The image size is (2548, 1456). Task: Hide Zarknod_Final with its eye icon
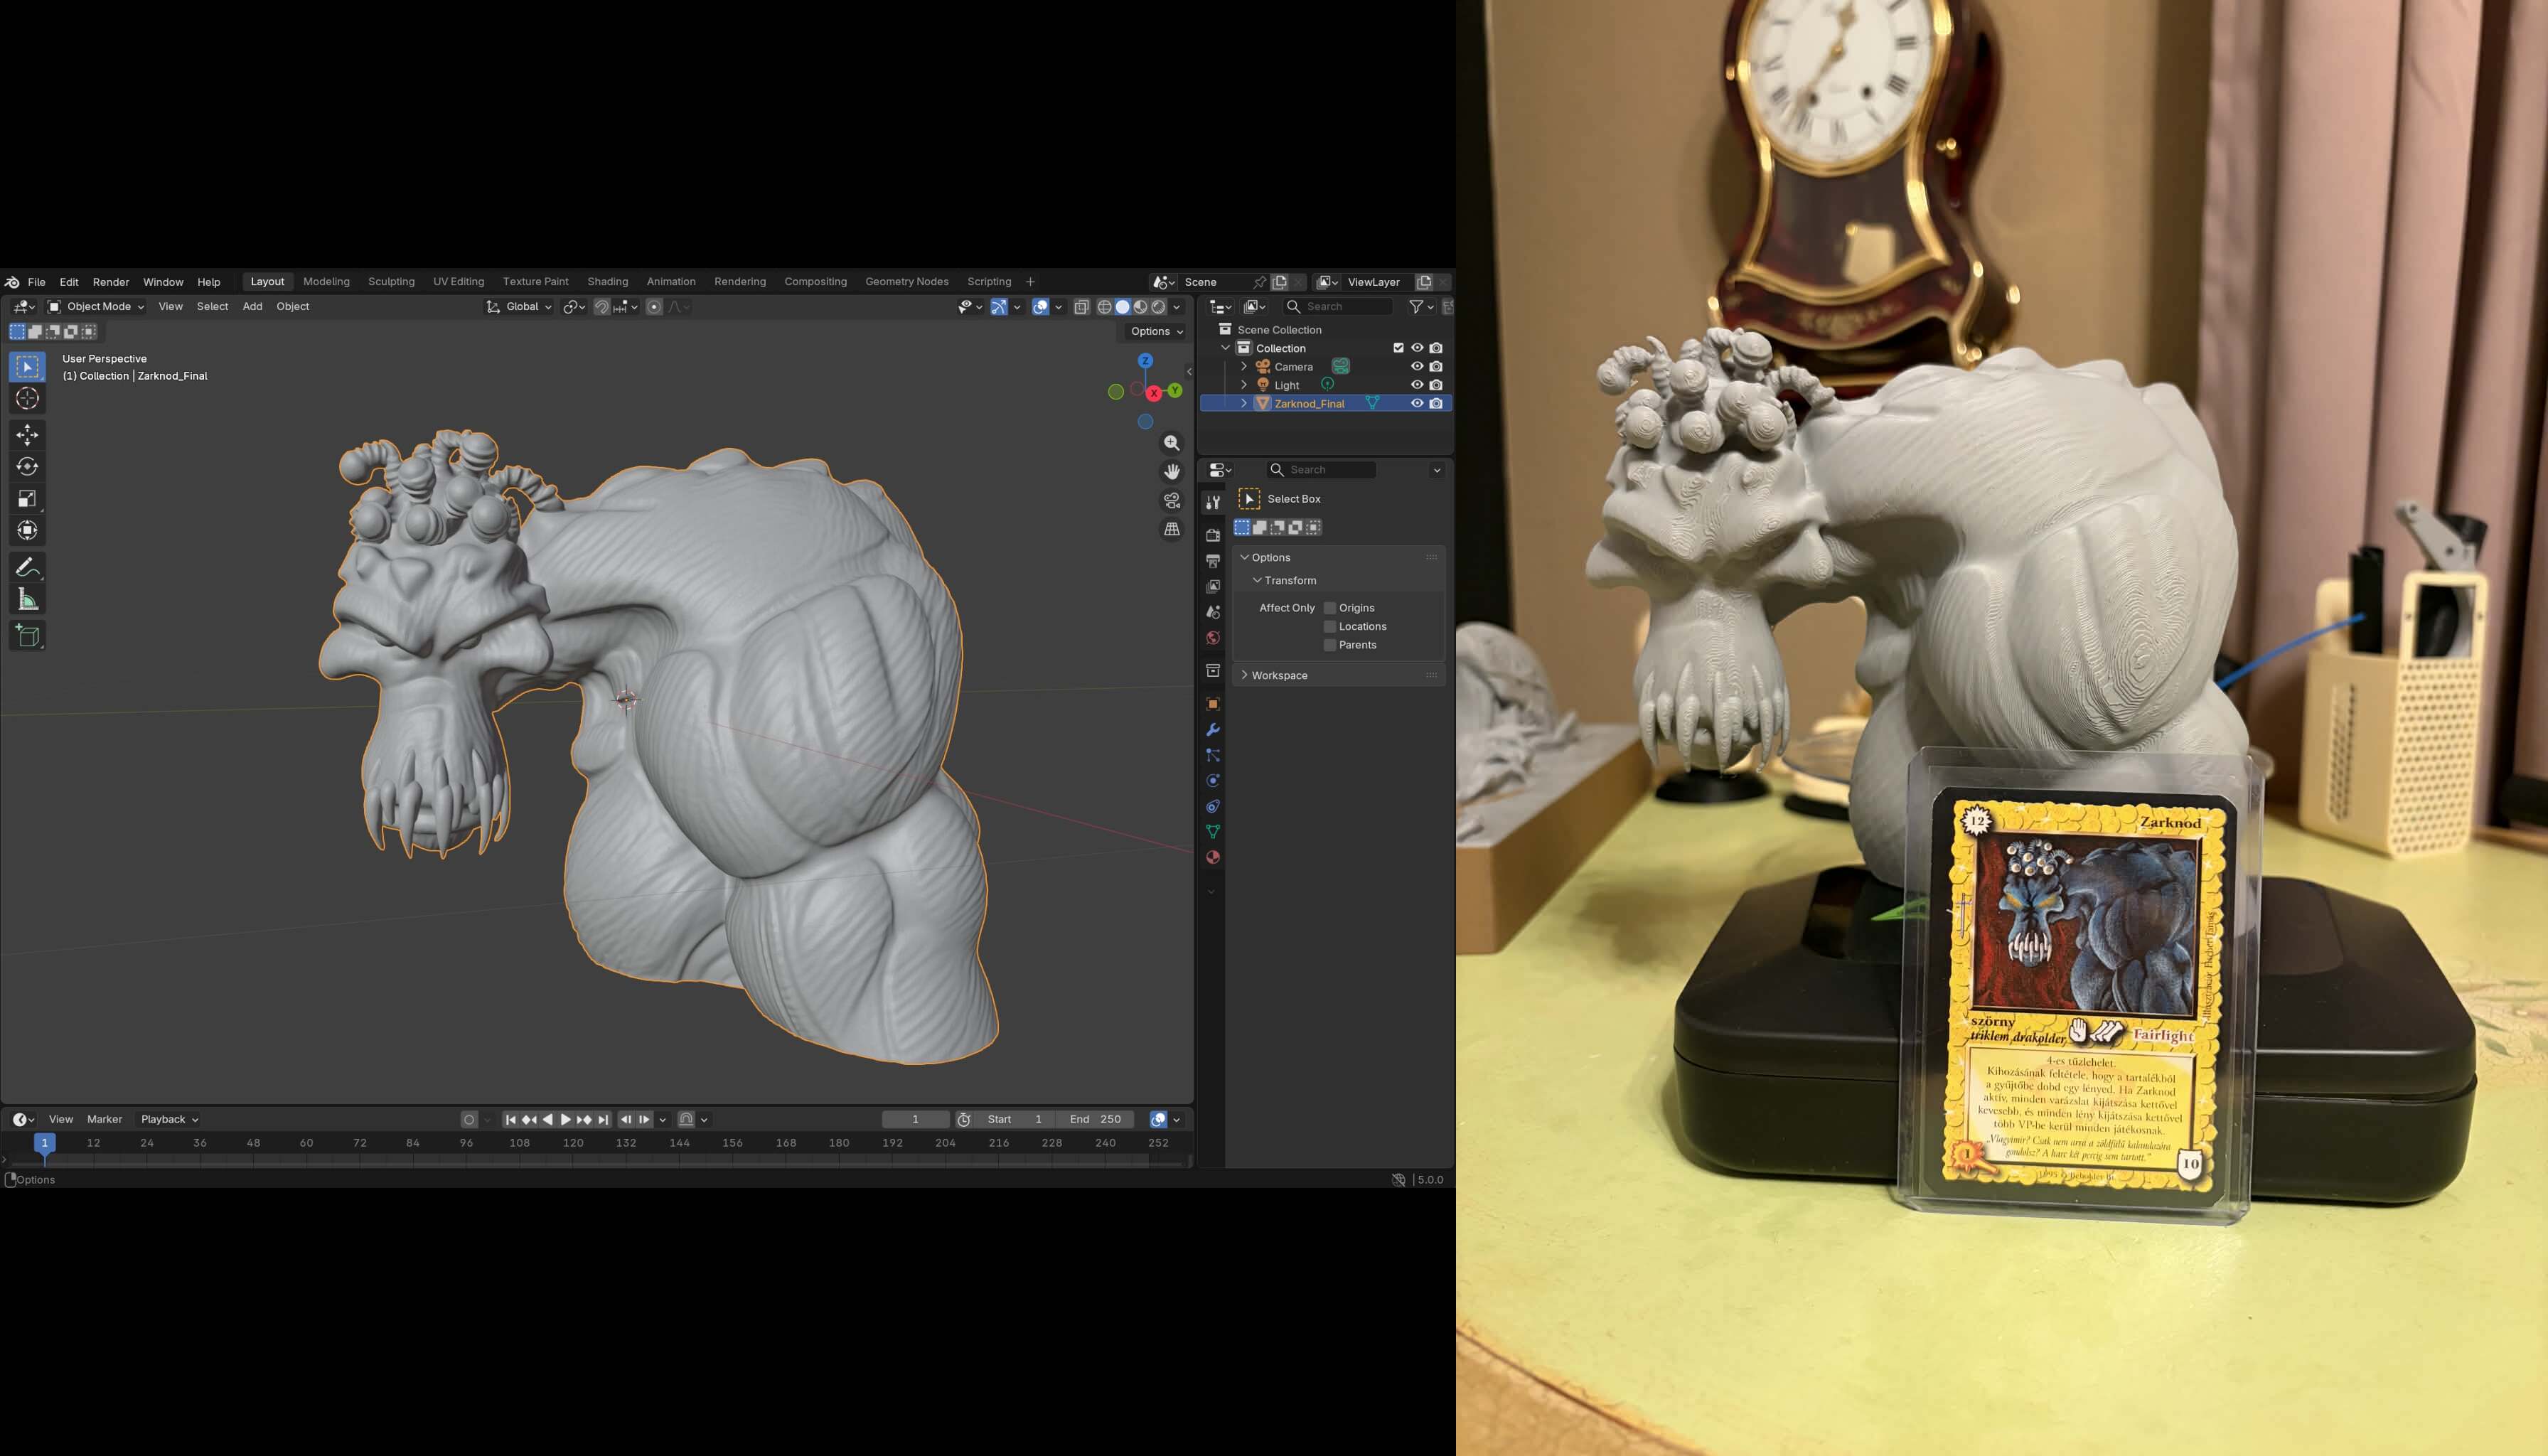1417,403
